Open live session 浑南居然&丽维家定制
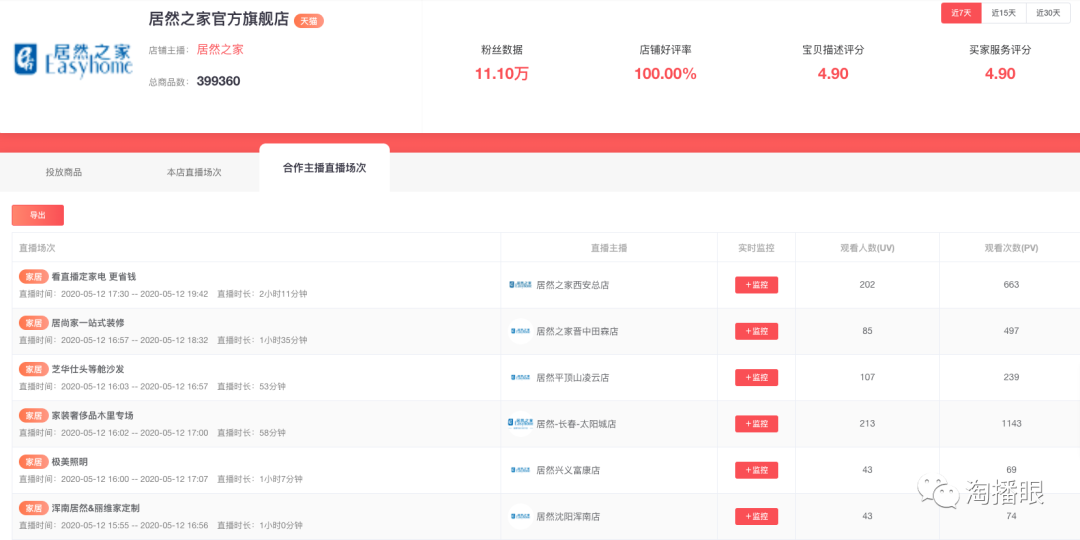1080x540 pixels. coord(96,508)
